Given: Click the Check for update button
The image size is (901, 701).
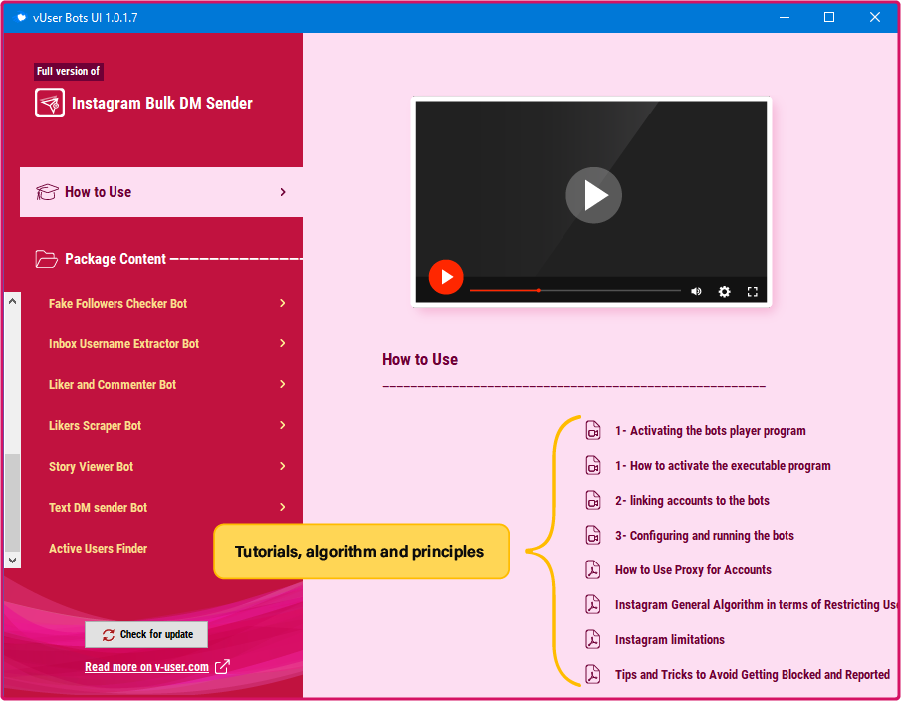Looking at the screenshot, I should 147,634.
